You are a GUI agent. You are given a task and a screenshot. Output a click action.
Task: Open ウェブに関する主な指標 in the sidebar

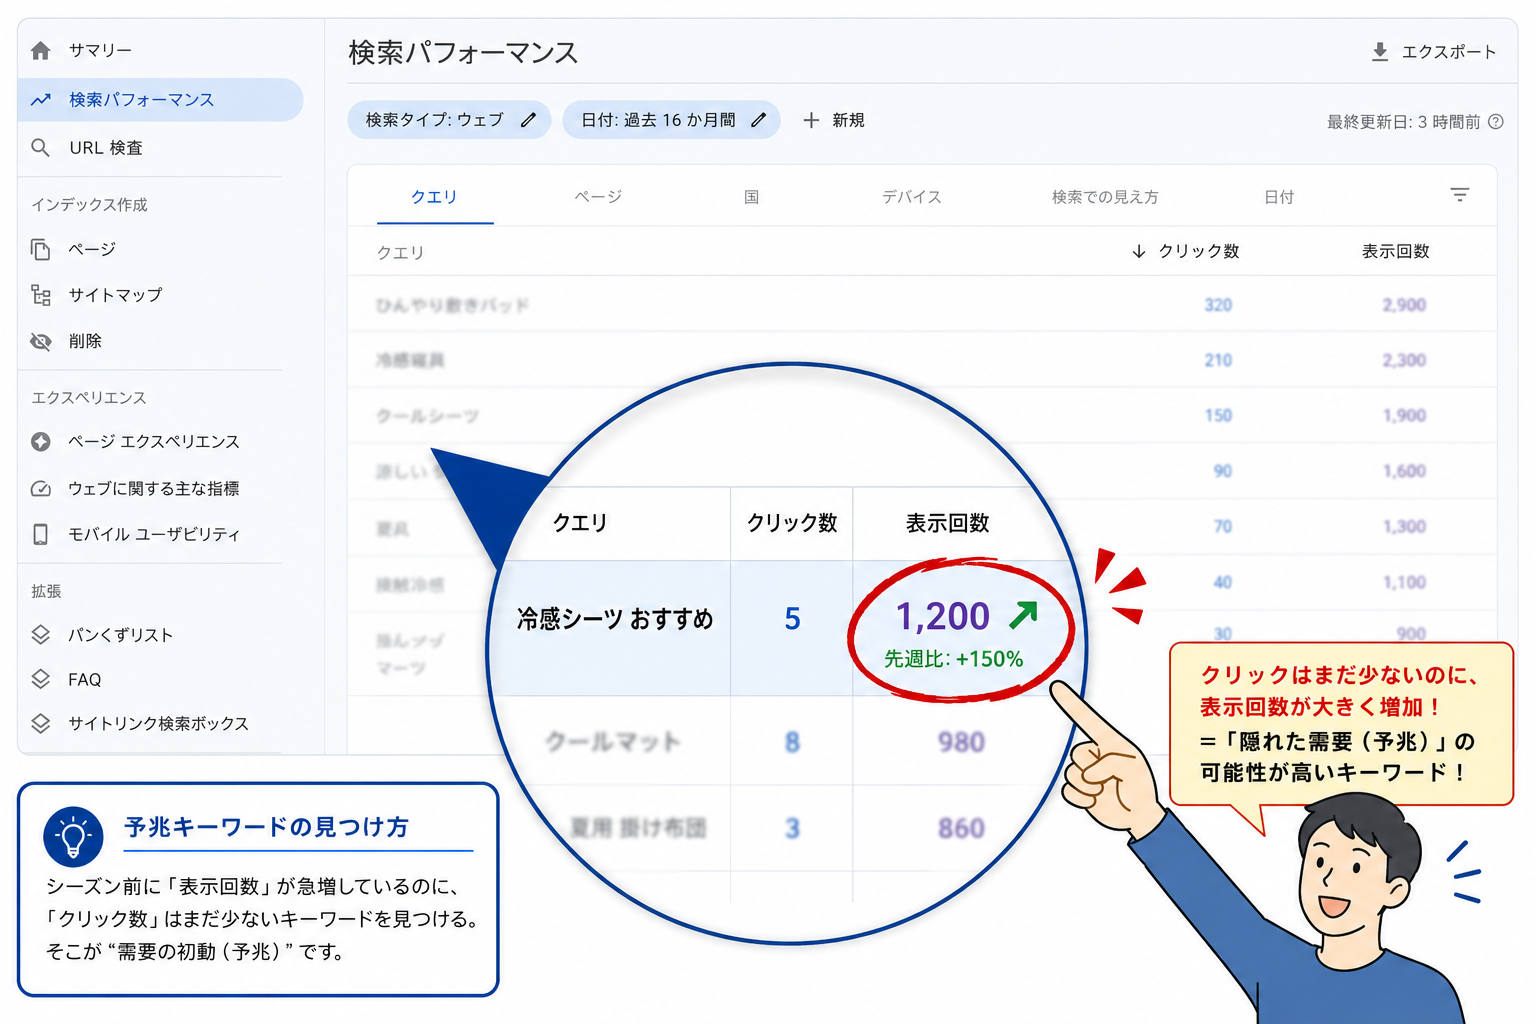point(154,489)
